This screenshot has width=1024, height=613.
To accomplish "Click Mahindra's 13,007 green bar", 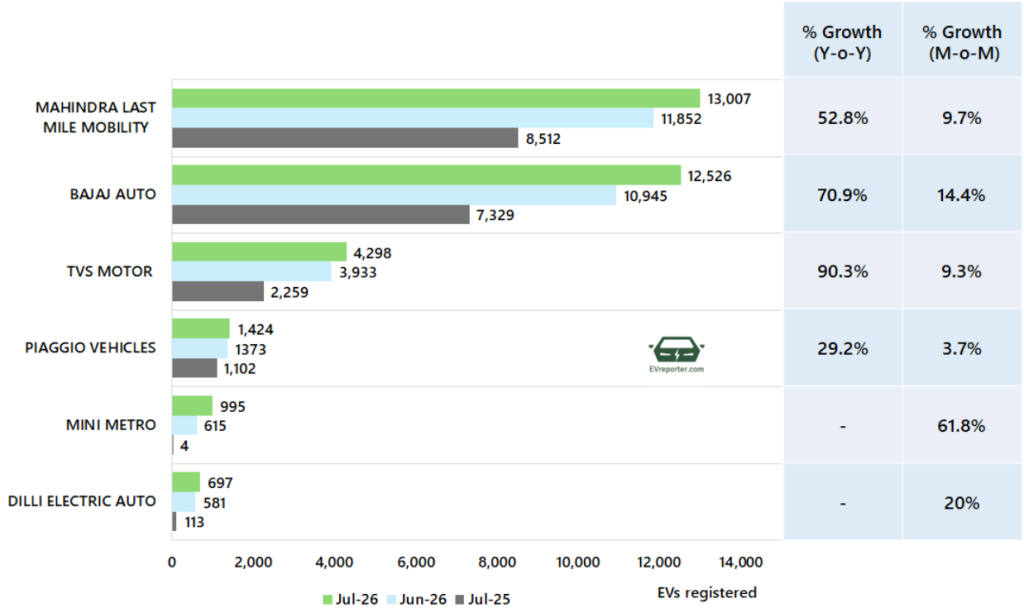I will (x=436, y=99).
